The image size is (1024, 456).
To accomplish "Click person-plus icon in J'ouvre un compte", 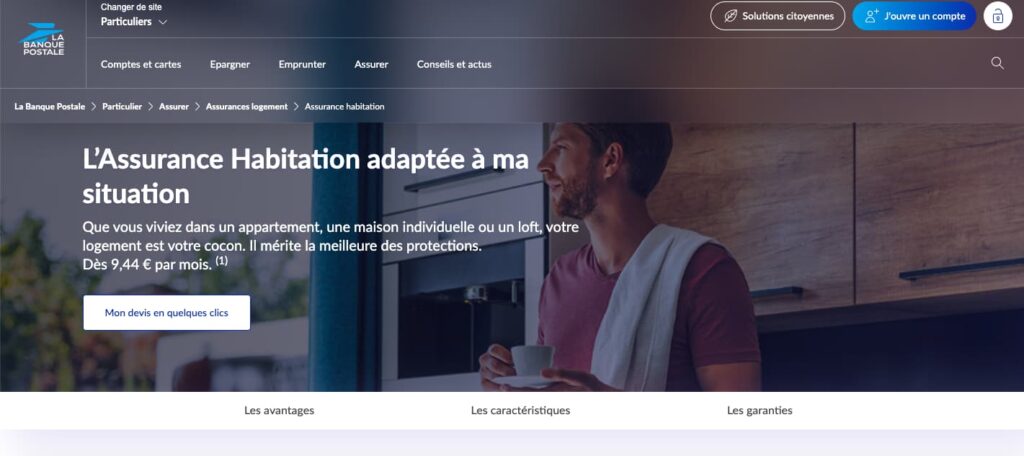I will click(x=872, y=16).
